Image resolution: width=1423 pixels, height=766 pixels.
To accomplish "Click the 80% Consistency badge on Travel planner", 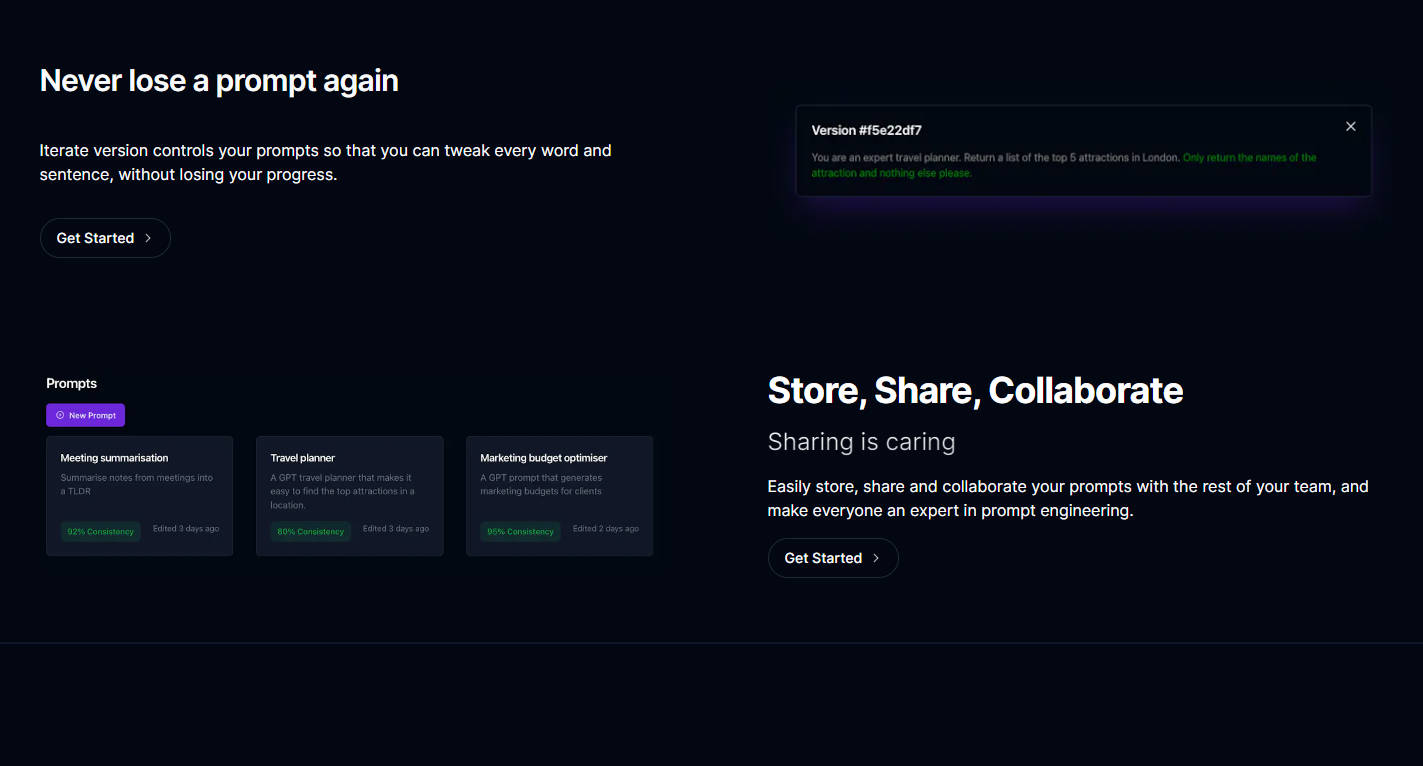I will (x=310, y=531).
